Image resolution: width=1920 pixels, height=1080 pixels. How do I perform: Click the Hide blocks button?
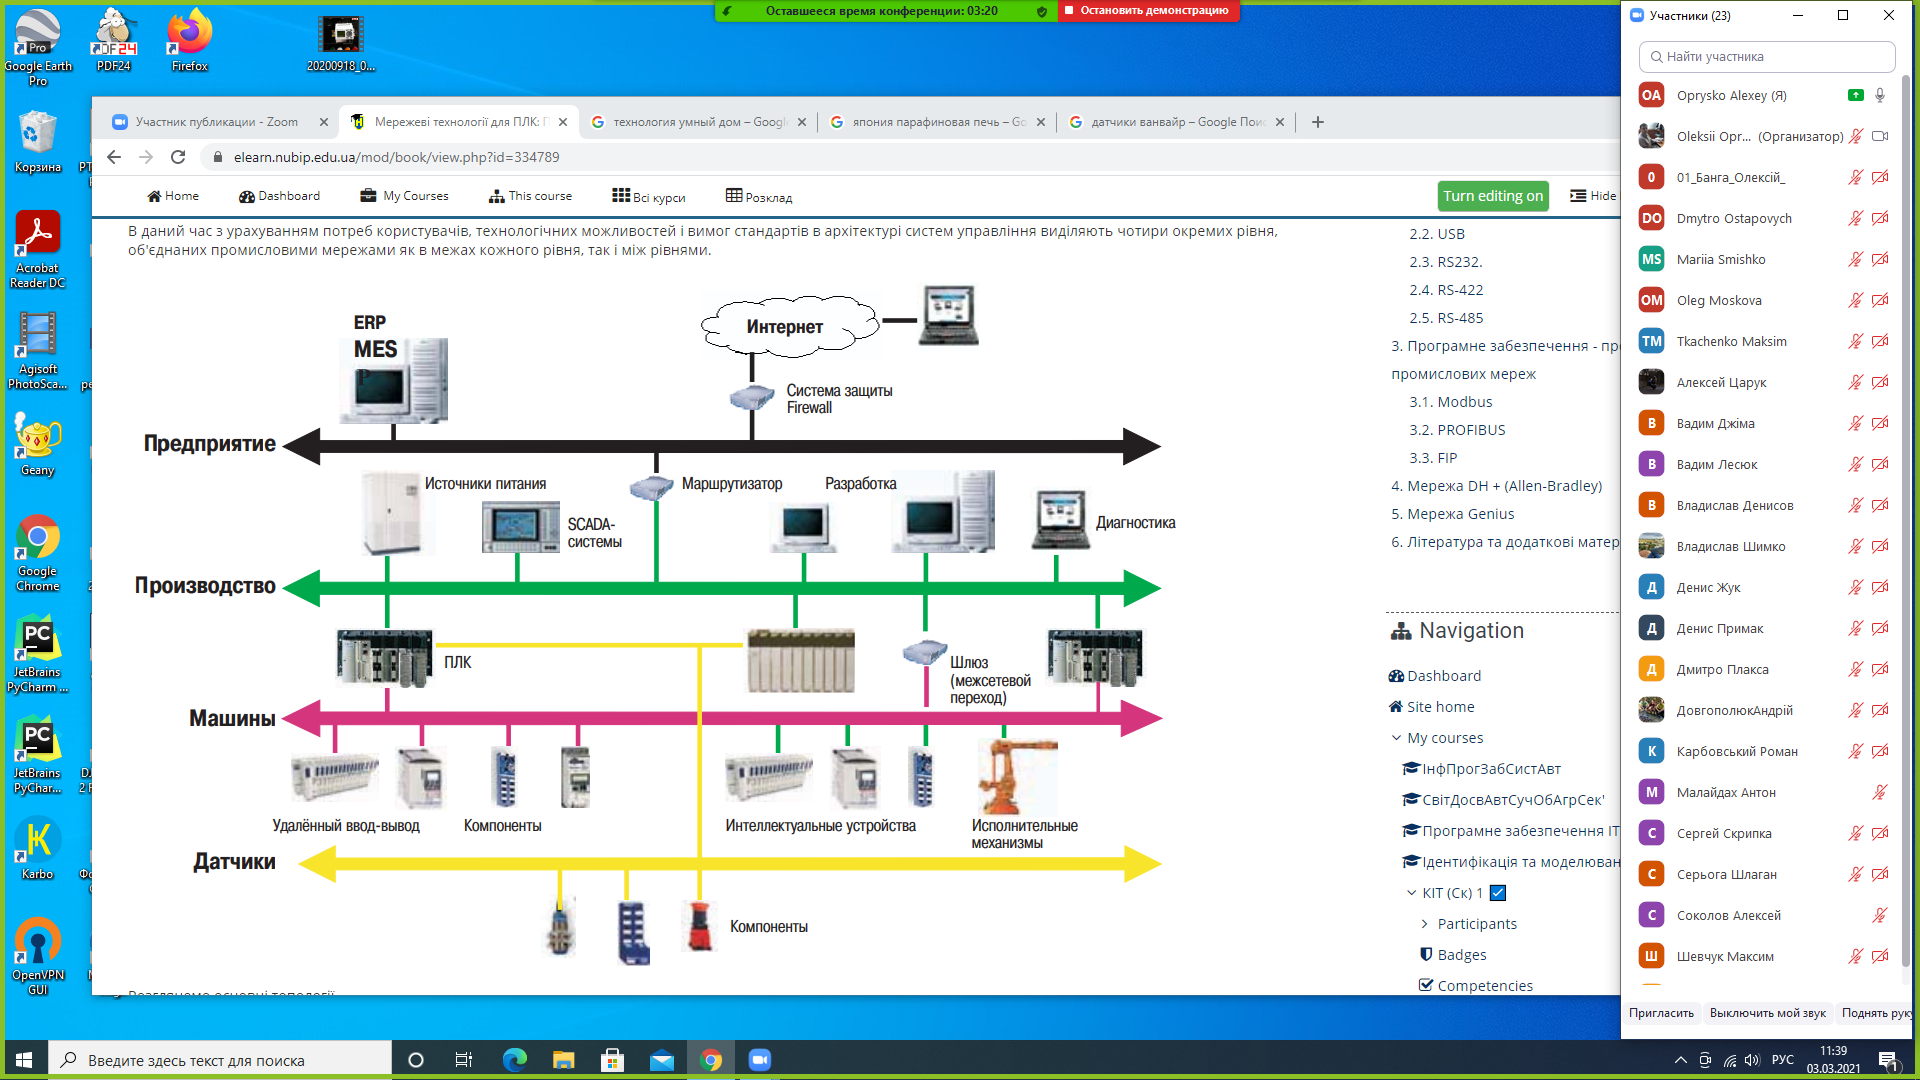tap(1593, 196)
